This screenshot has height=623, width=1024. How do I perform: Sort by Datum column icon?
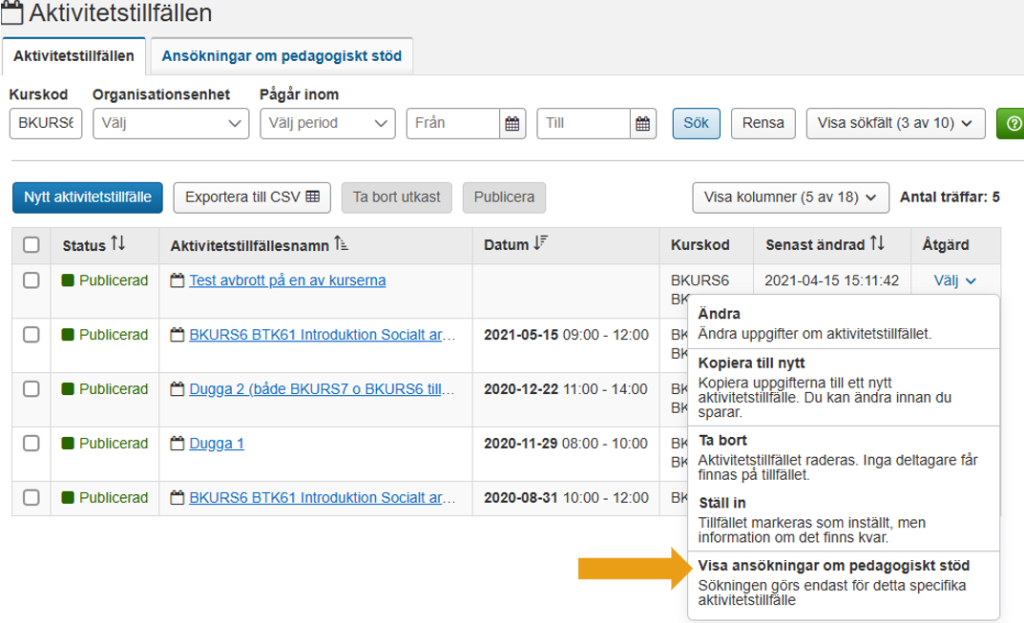[543, 245]
